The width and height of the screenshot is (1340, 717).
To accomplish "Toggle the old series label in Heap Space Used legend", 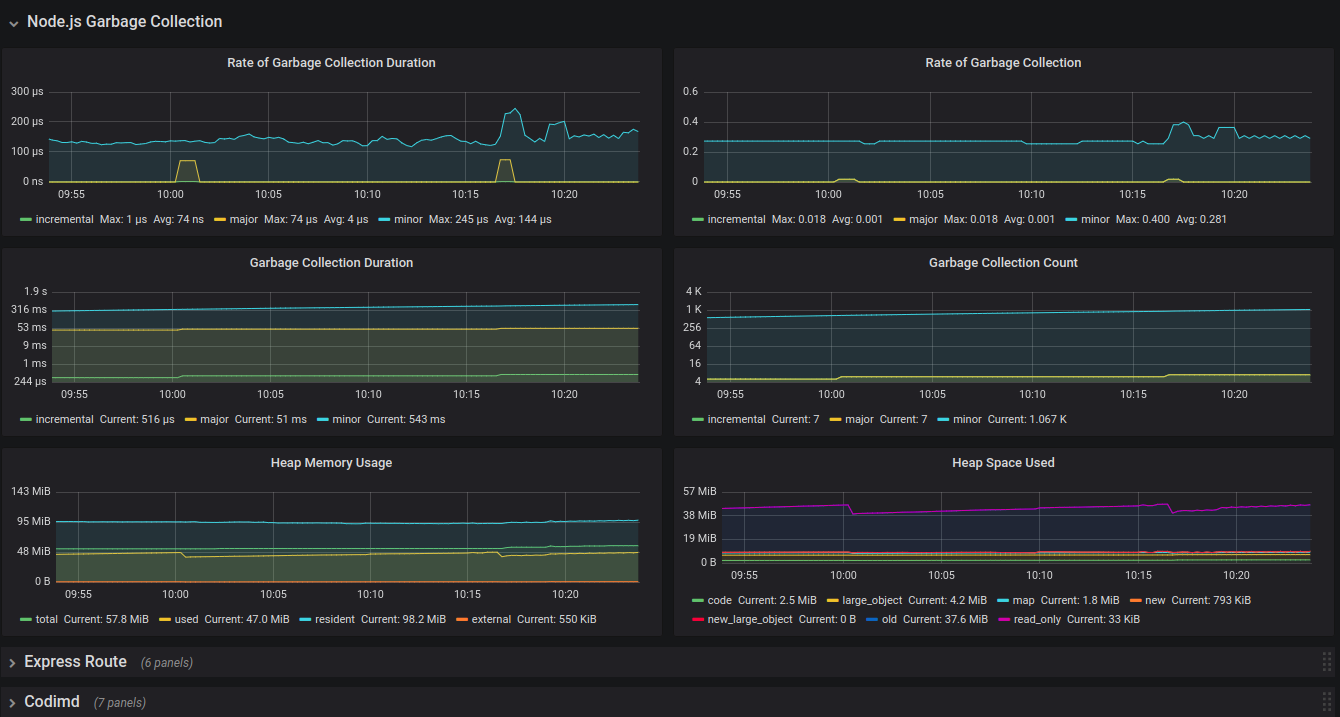I will [888, 619].
